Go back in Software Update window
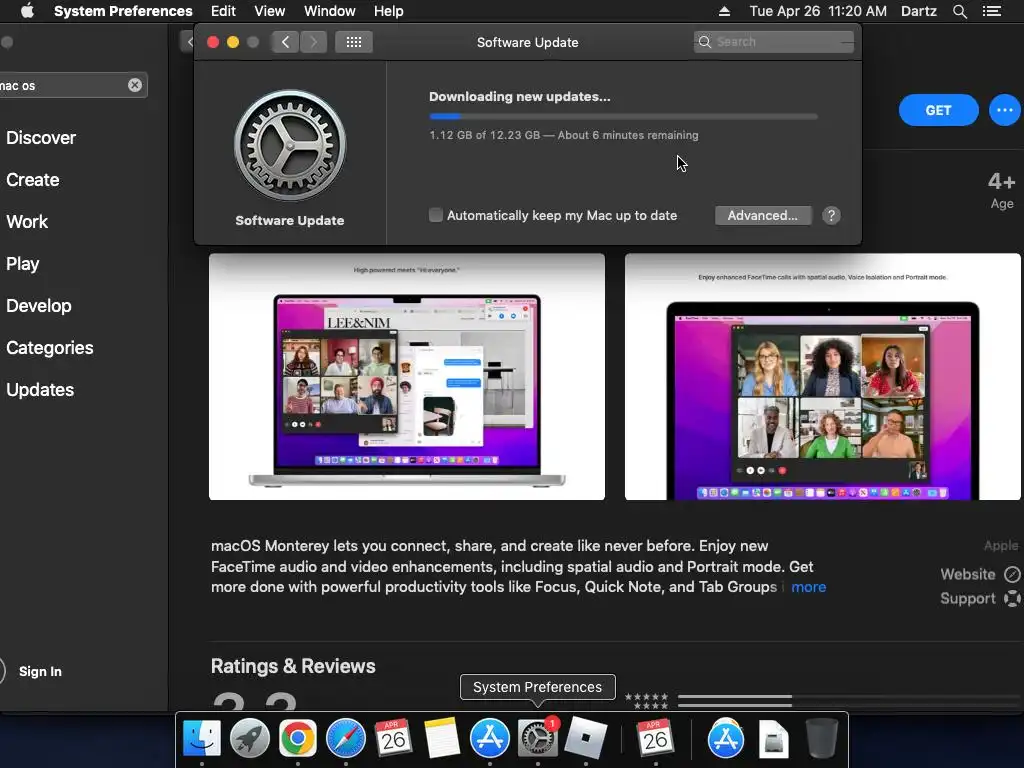Viewport: 1024px width, 768px height. point(285,42)
